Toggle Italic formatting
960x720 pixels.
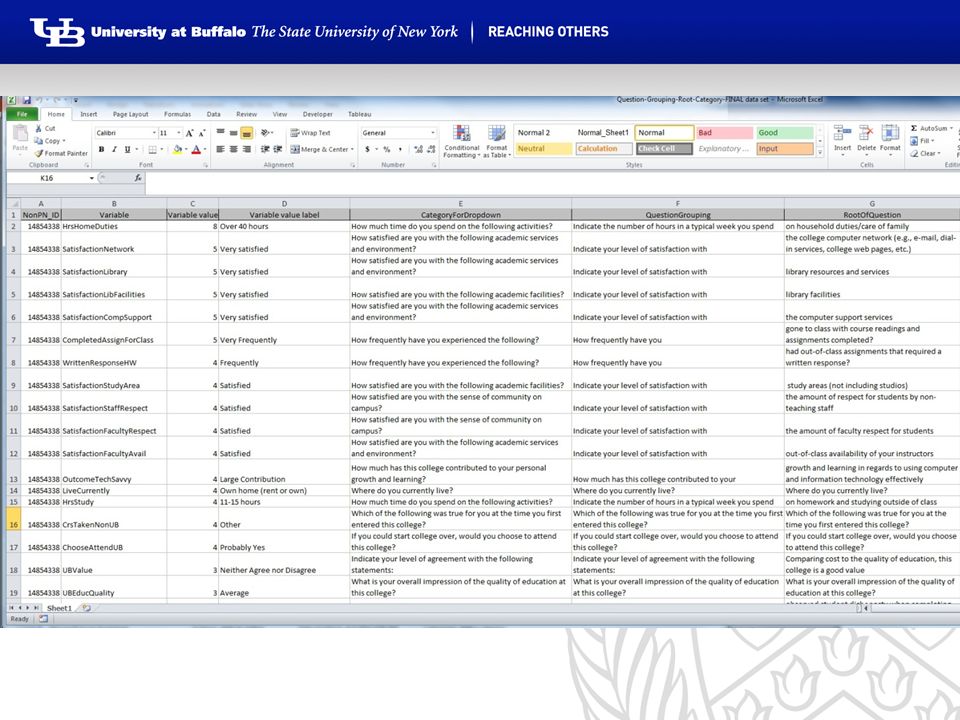pos(114,149)
